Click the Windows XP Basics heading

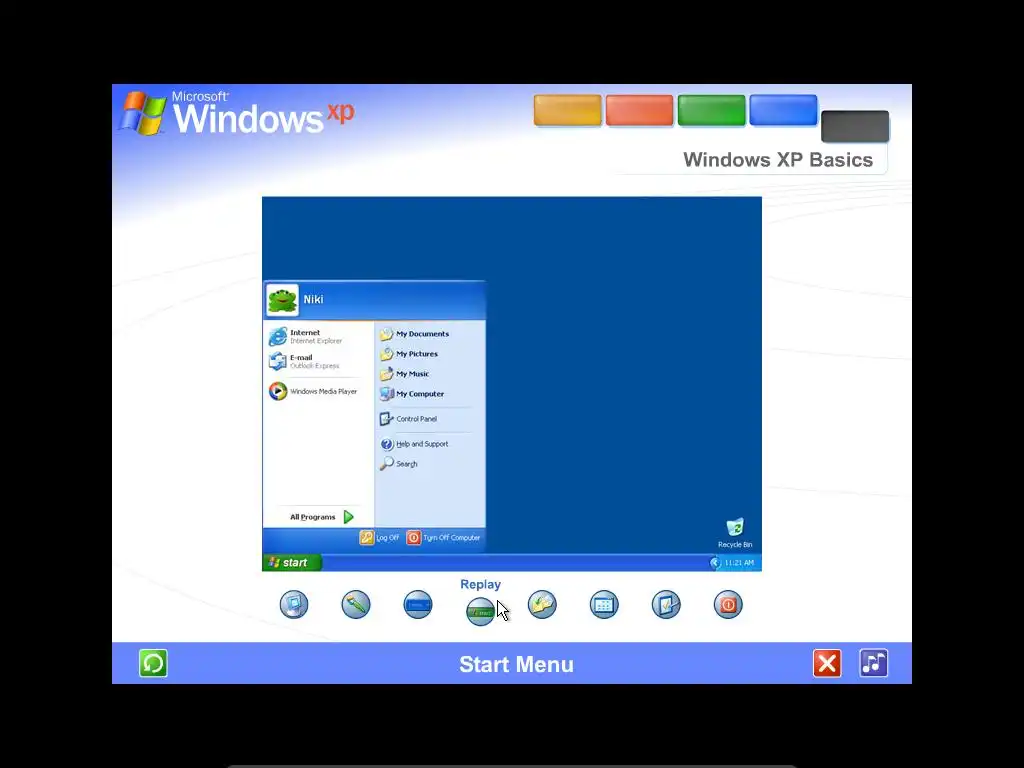[x=778, y=160]
